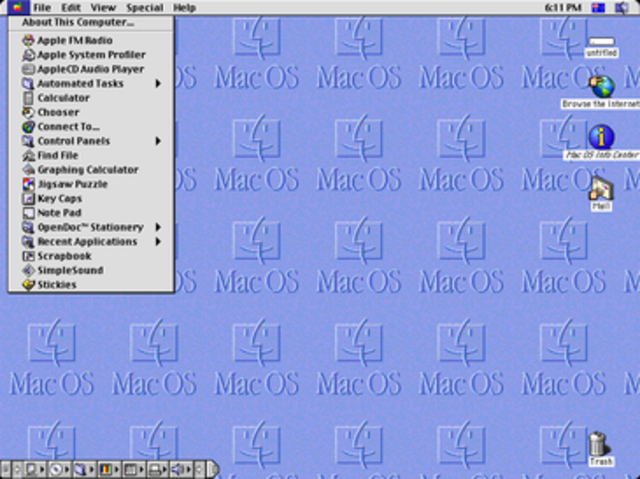Select Mac OS Info Center desktop icon
Viewport: 640px width, 479px height.
[602, 137]
